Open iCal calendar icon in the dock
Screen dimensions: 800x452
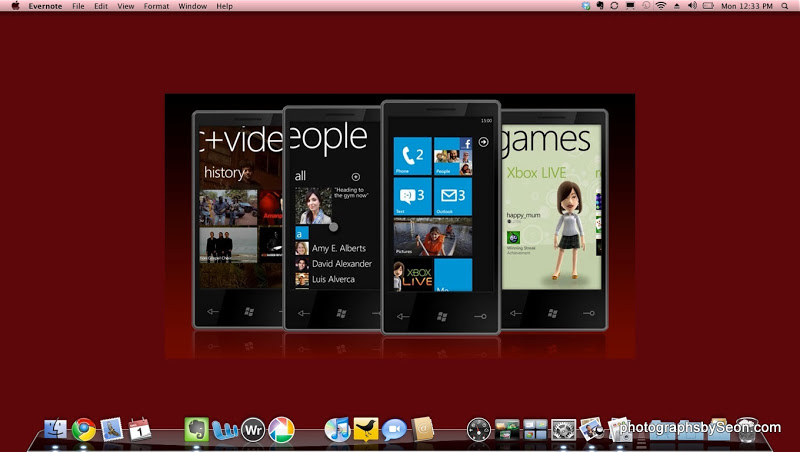(140, 429)
